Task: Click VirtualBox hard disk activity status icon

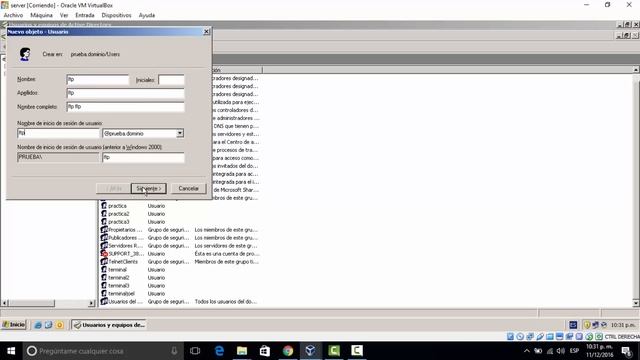Action: [x=510, y=337]
